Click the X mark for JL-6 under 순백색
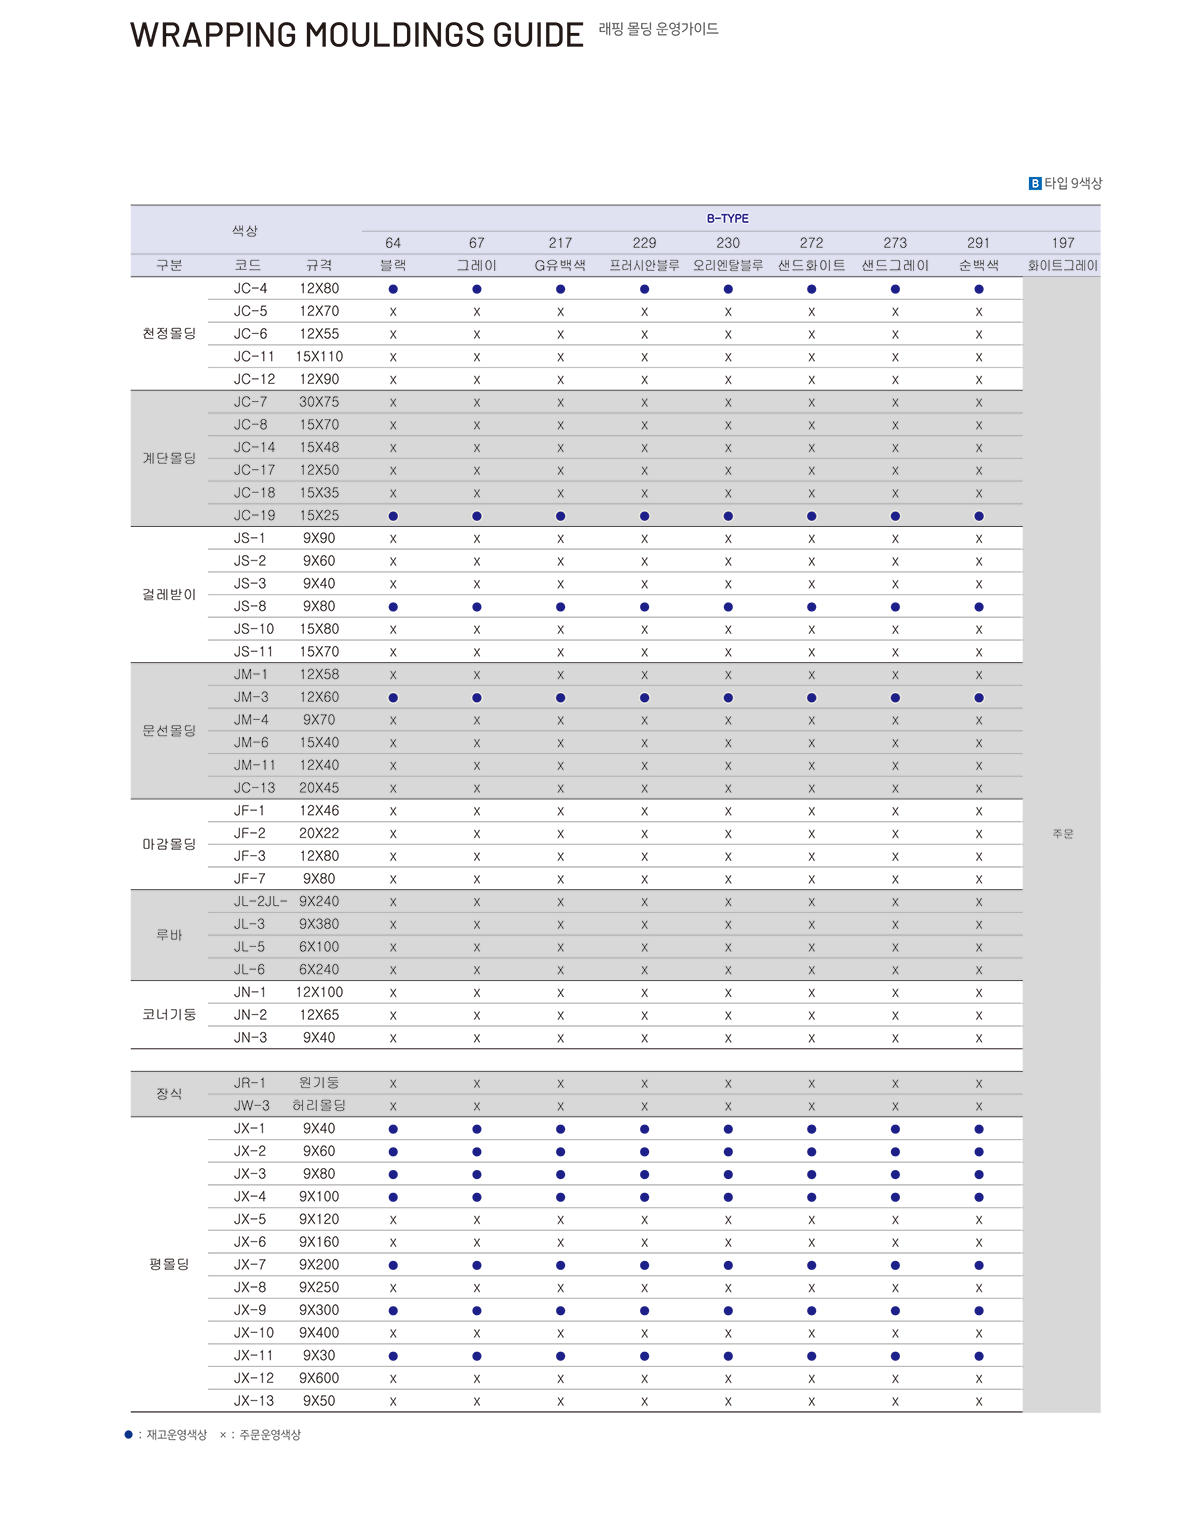Viewport: 1200px width, 1513px height. pos(978,970)
